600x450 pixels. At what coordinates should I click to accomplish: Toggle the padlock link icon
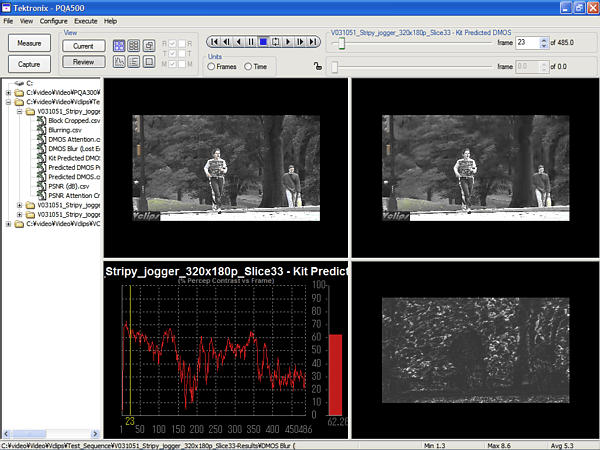[x=318, y=67]
